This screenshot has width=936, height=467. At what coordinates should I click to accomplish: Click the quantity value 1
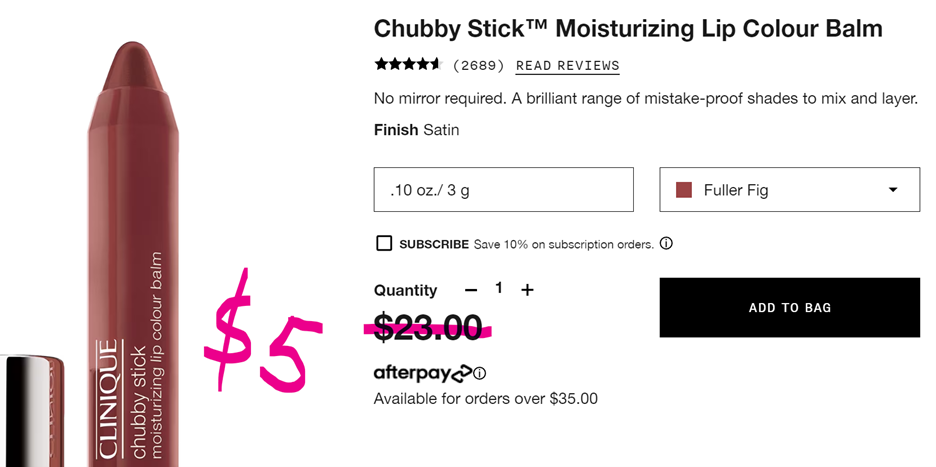499,288
